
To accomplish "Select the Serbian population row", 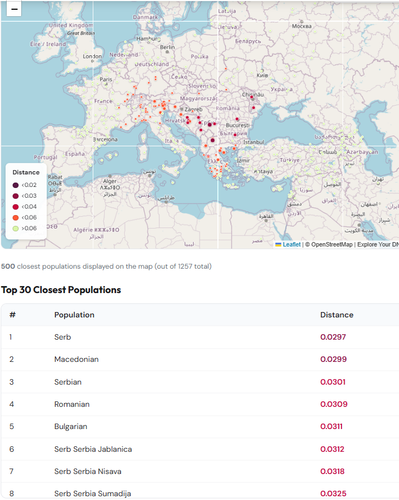I will coord(200,382).
